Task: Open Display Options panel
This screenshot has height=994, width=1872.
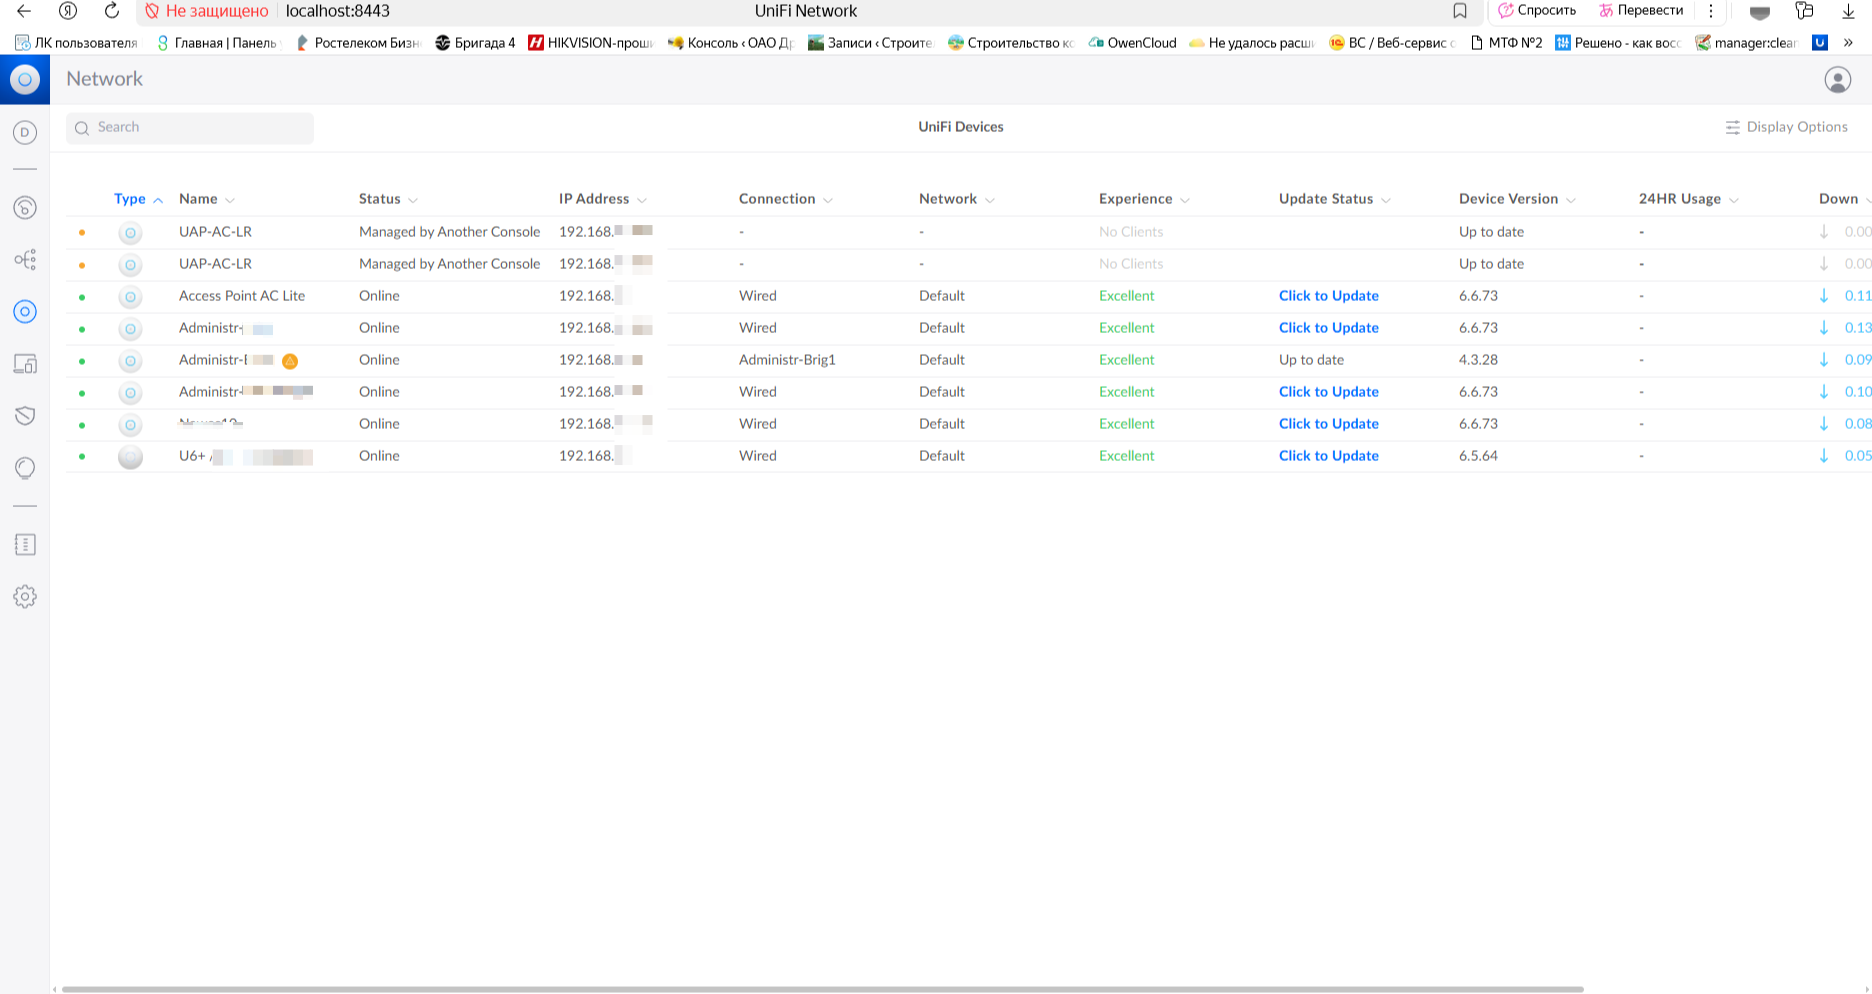Action: 1786,127
